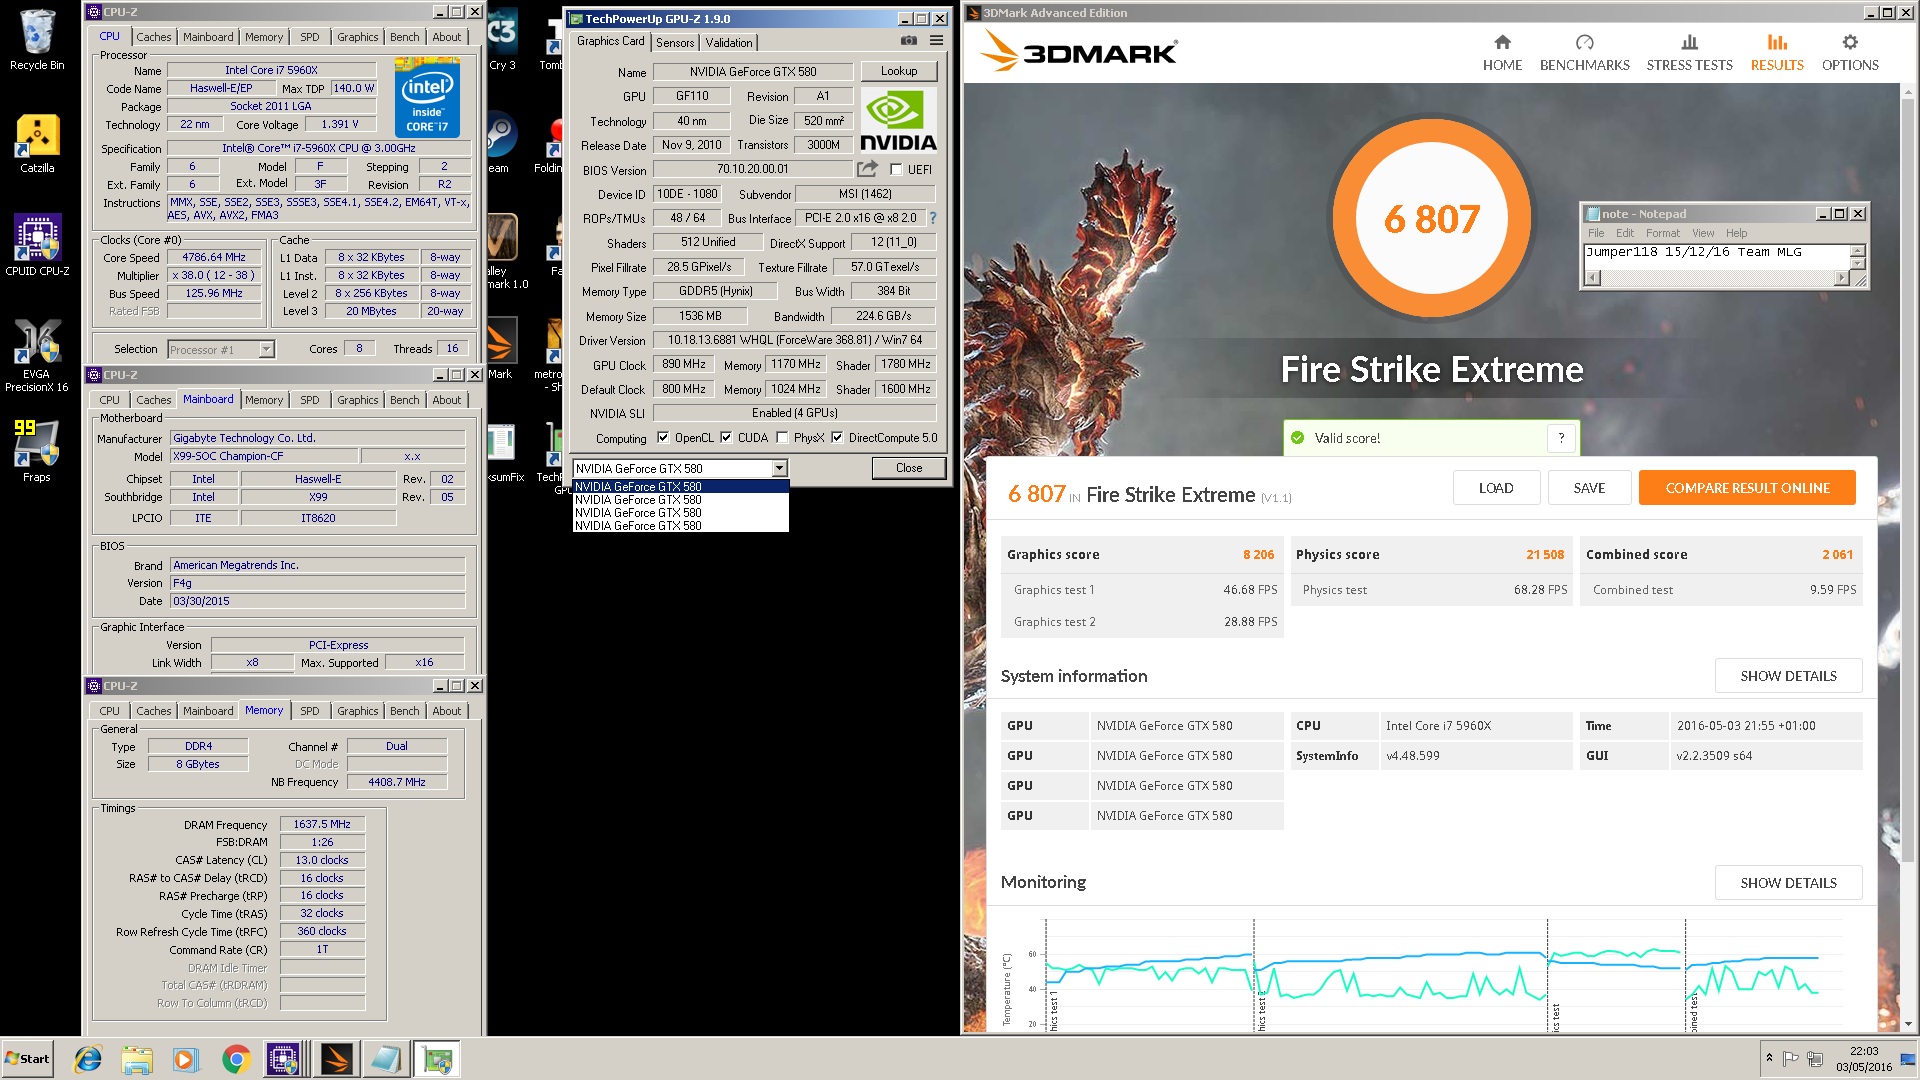Open STRESS TESTS in 3DMark

(1689, 53)
